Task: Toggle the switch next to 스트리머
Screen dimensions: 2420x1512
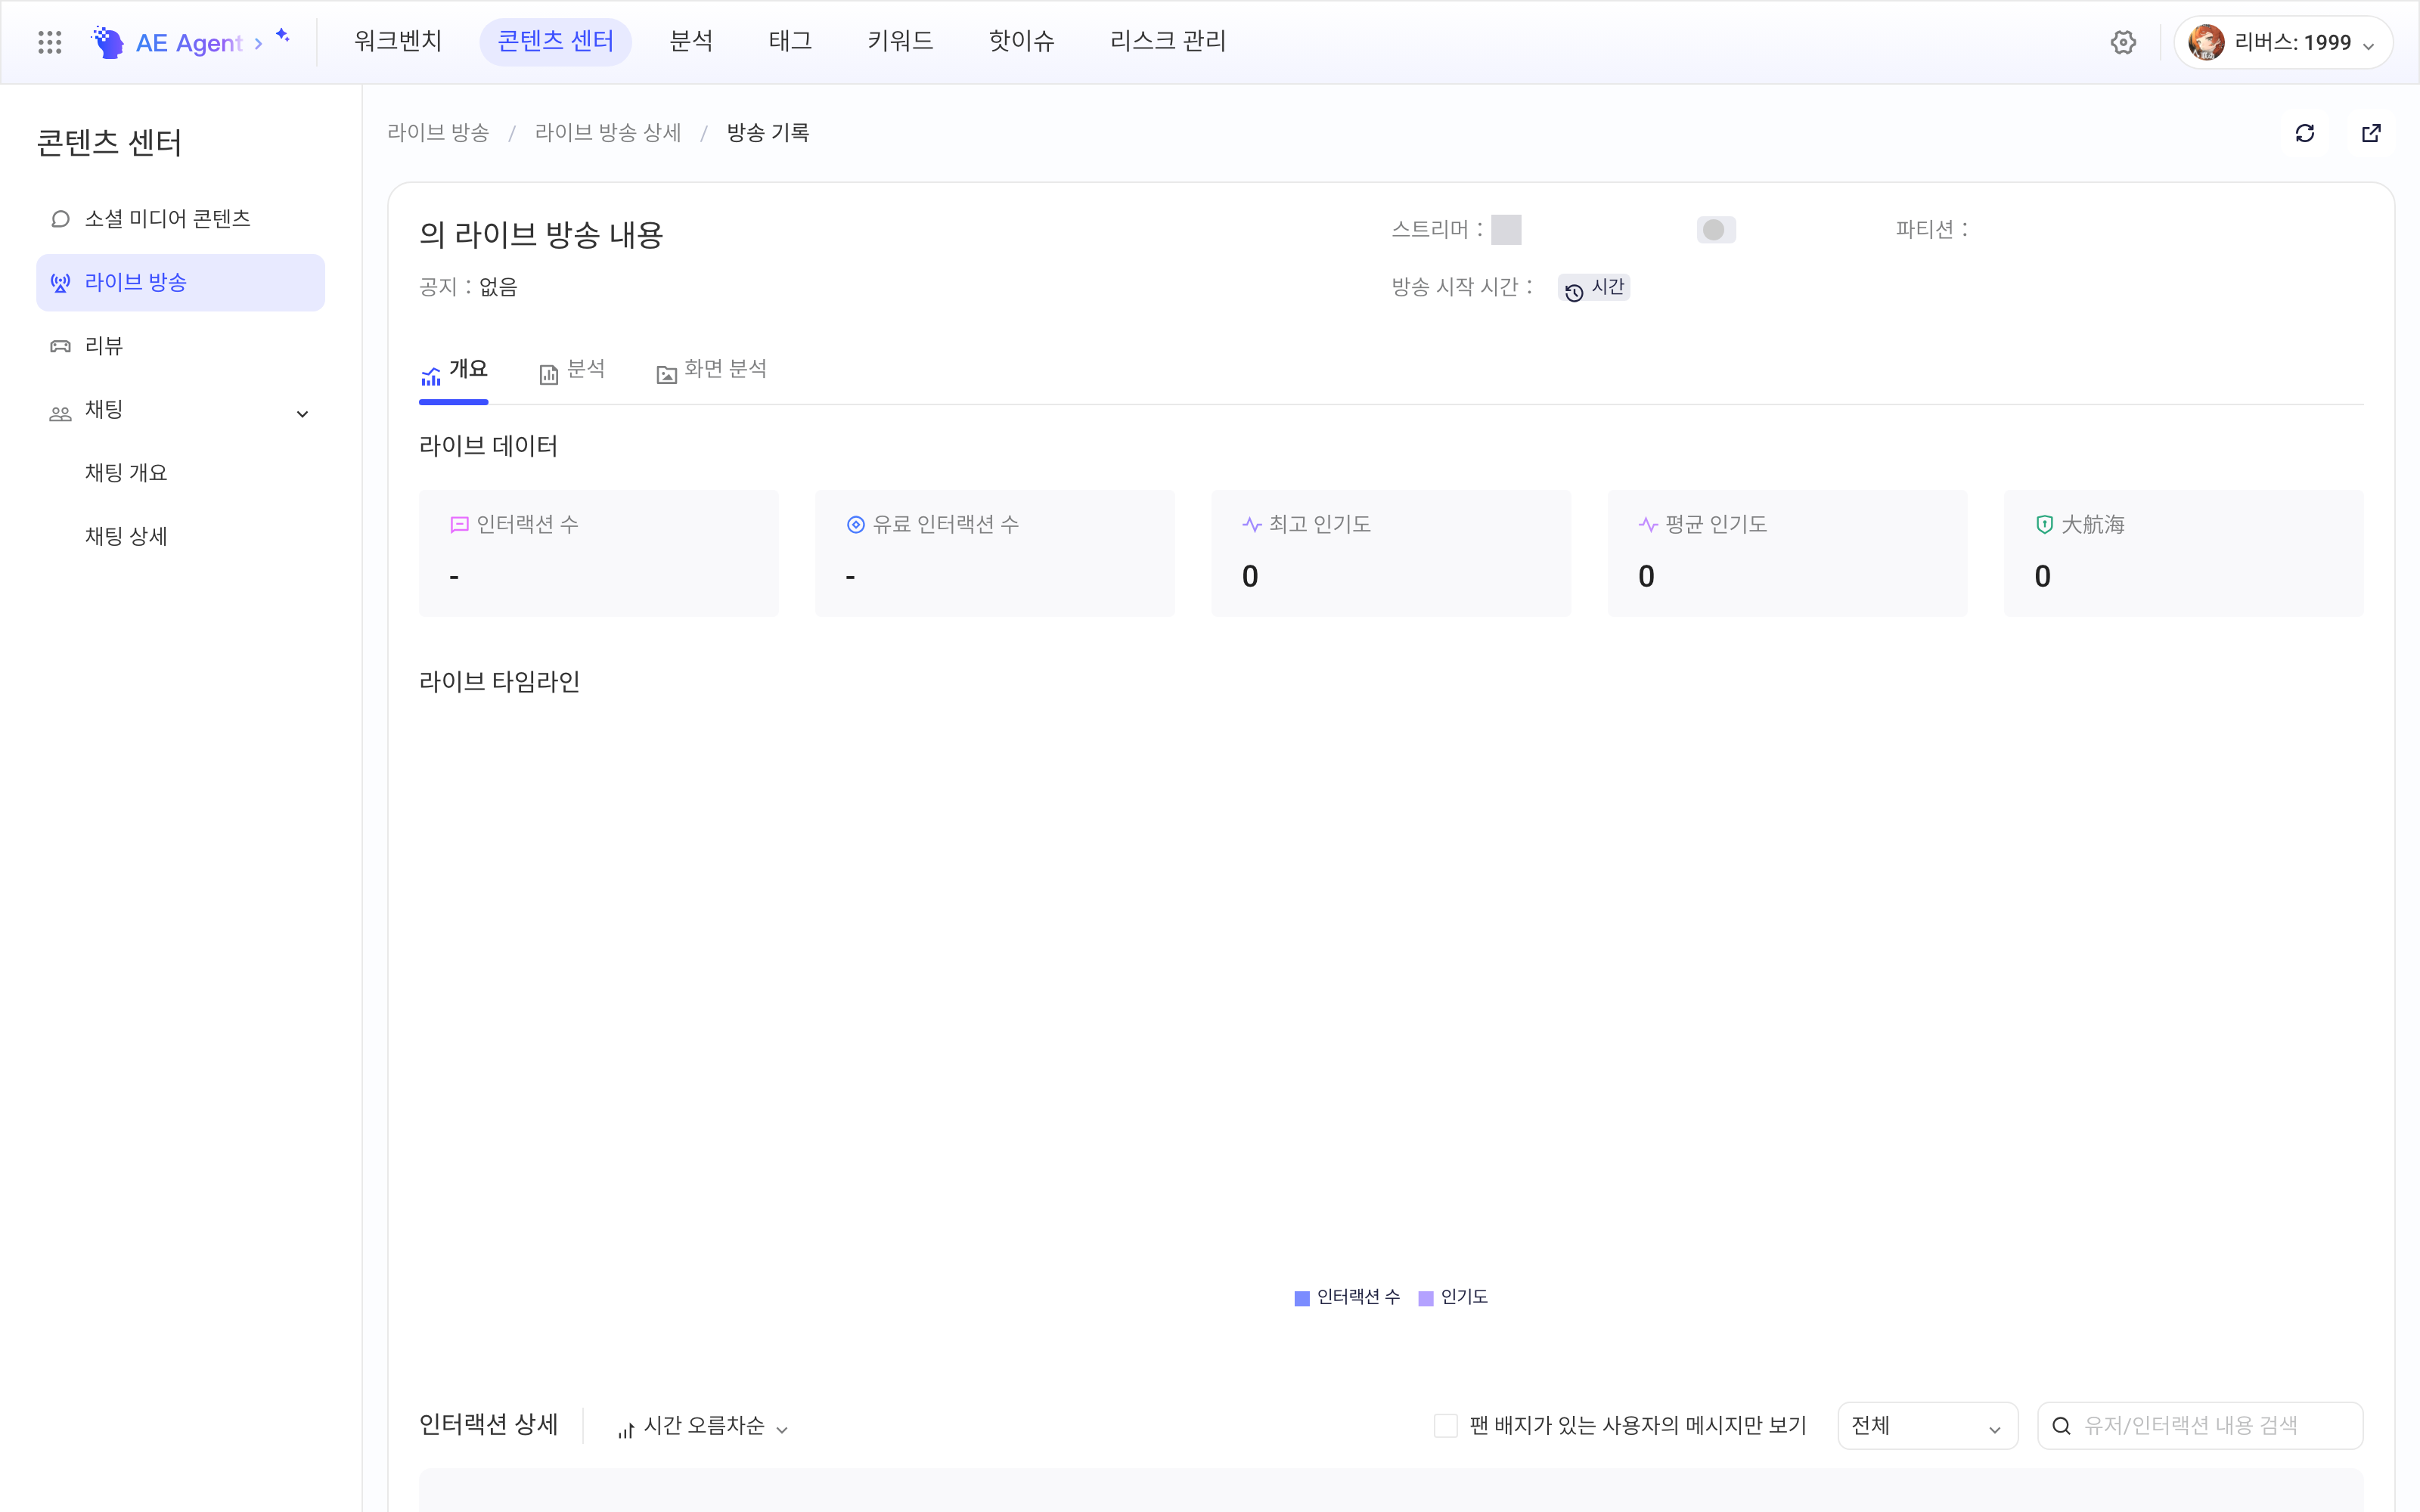Action: click(1716, 230)
